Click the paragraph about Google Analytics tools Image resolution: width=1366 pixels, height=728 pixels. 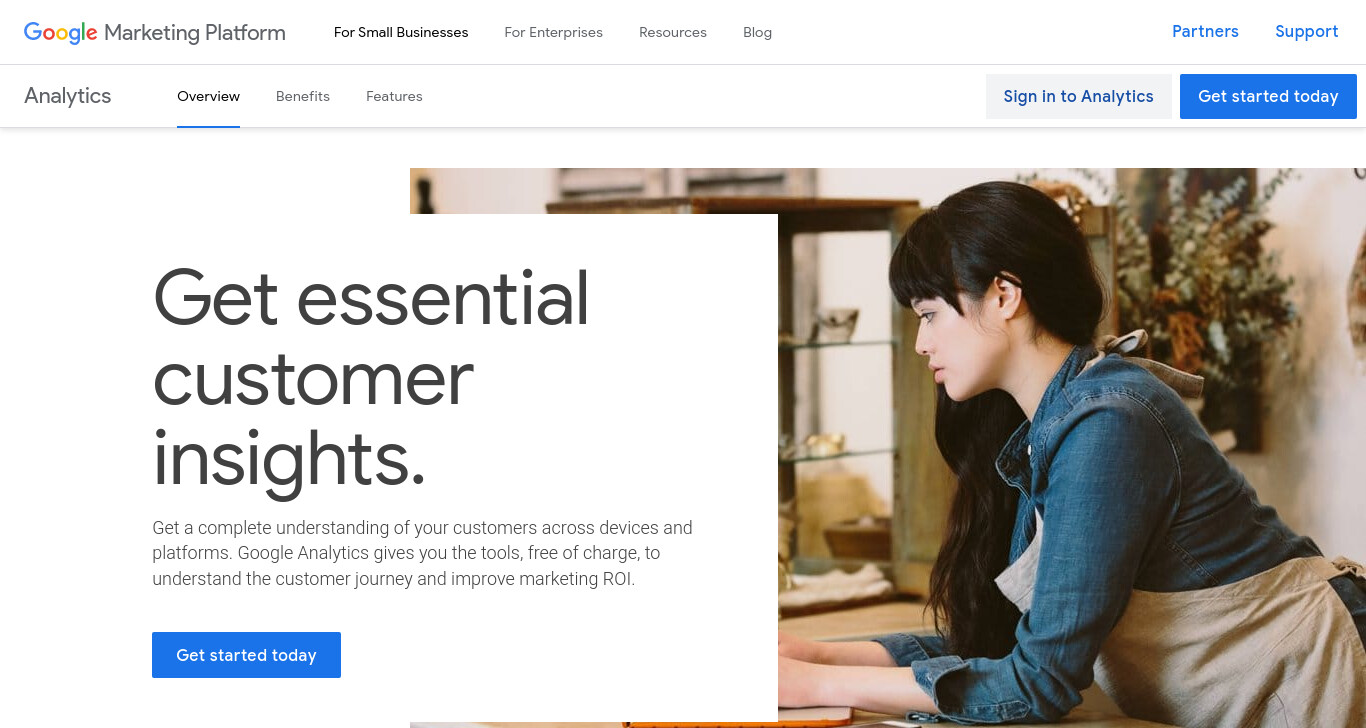coord(422,553)
